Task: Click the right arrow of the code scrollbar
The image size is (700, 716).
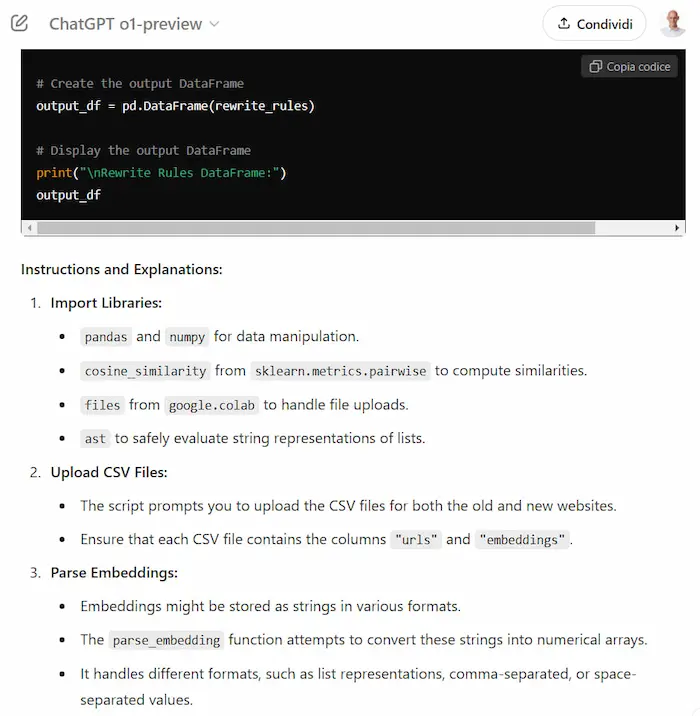Action: [x=677, y=228]
